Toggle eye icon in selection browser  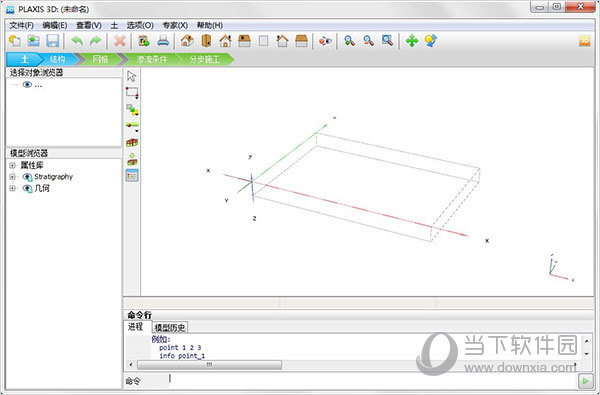[27, 85]
